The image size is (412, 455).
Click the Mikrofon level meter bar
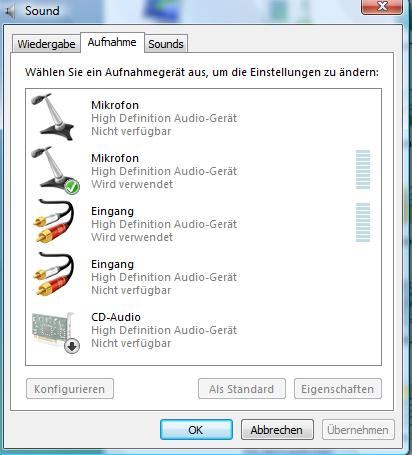coord(363,170)
